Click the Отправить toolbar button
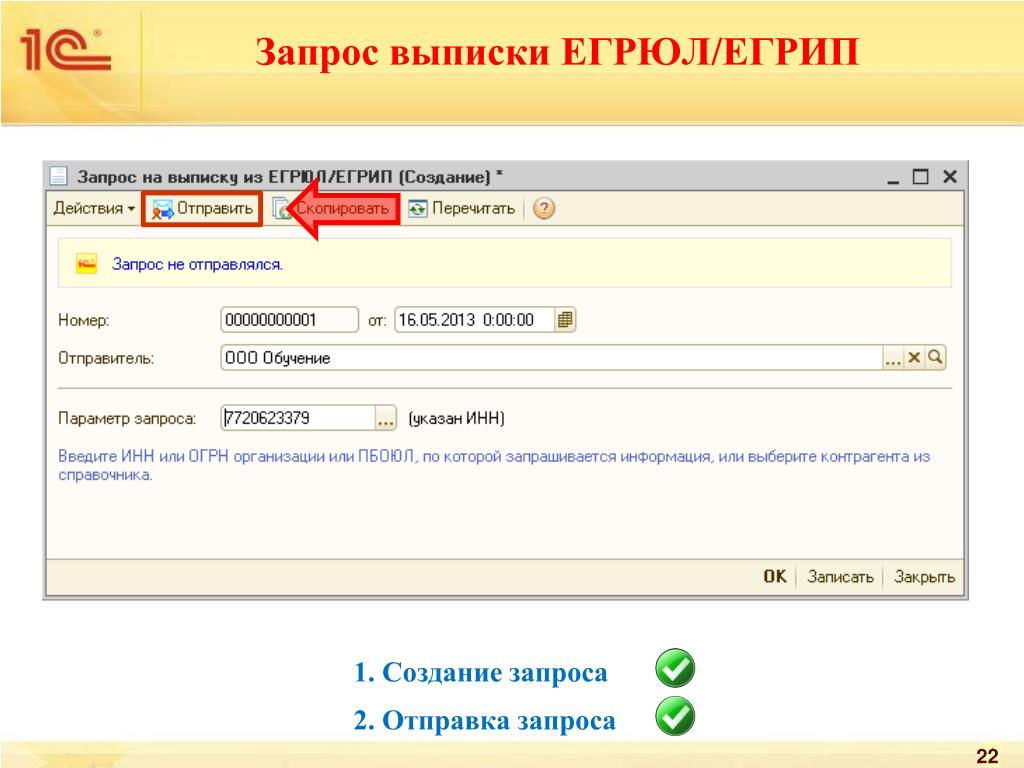Screen dimensions: 1024x768 (202, 208)
